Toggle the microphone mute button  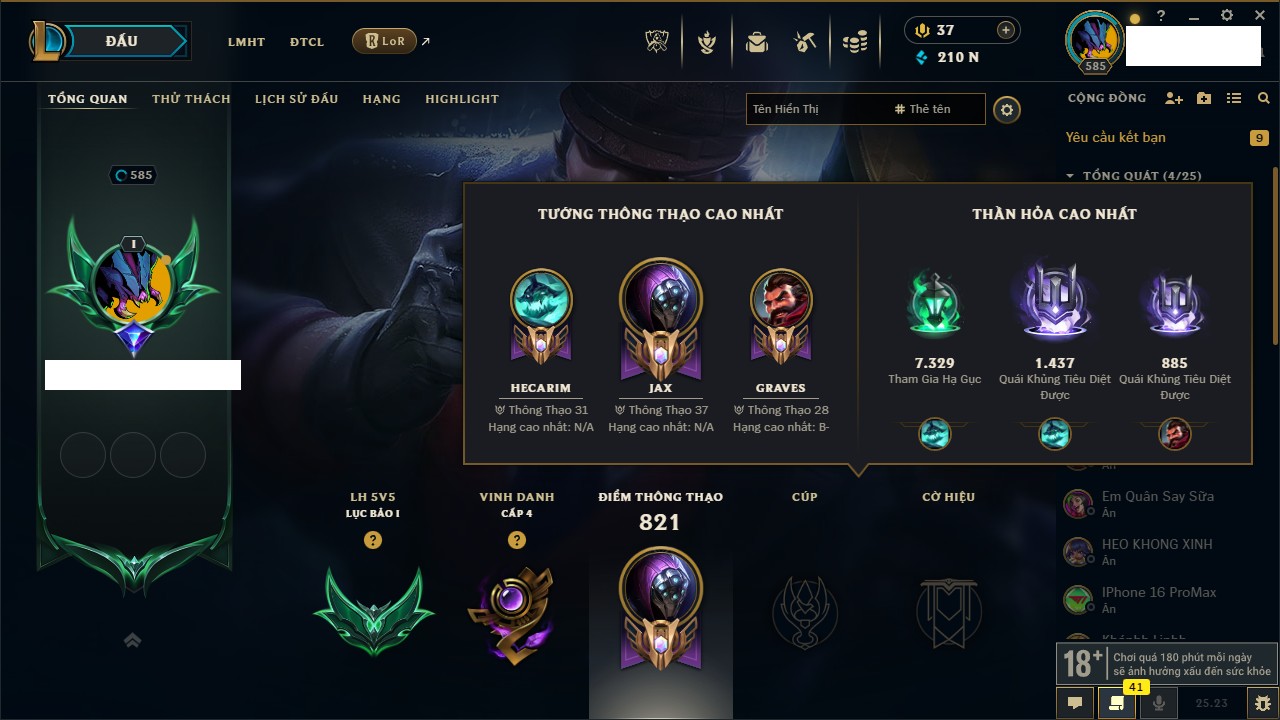pyautogui.click(x=1159, y=703)
